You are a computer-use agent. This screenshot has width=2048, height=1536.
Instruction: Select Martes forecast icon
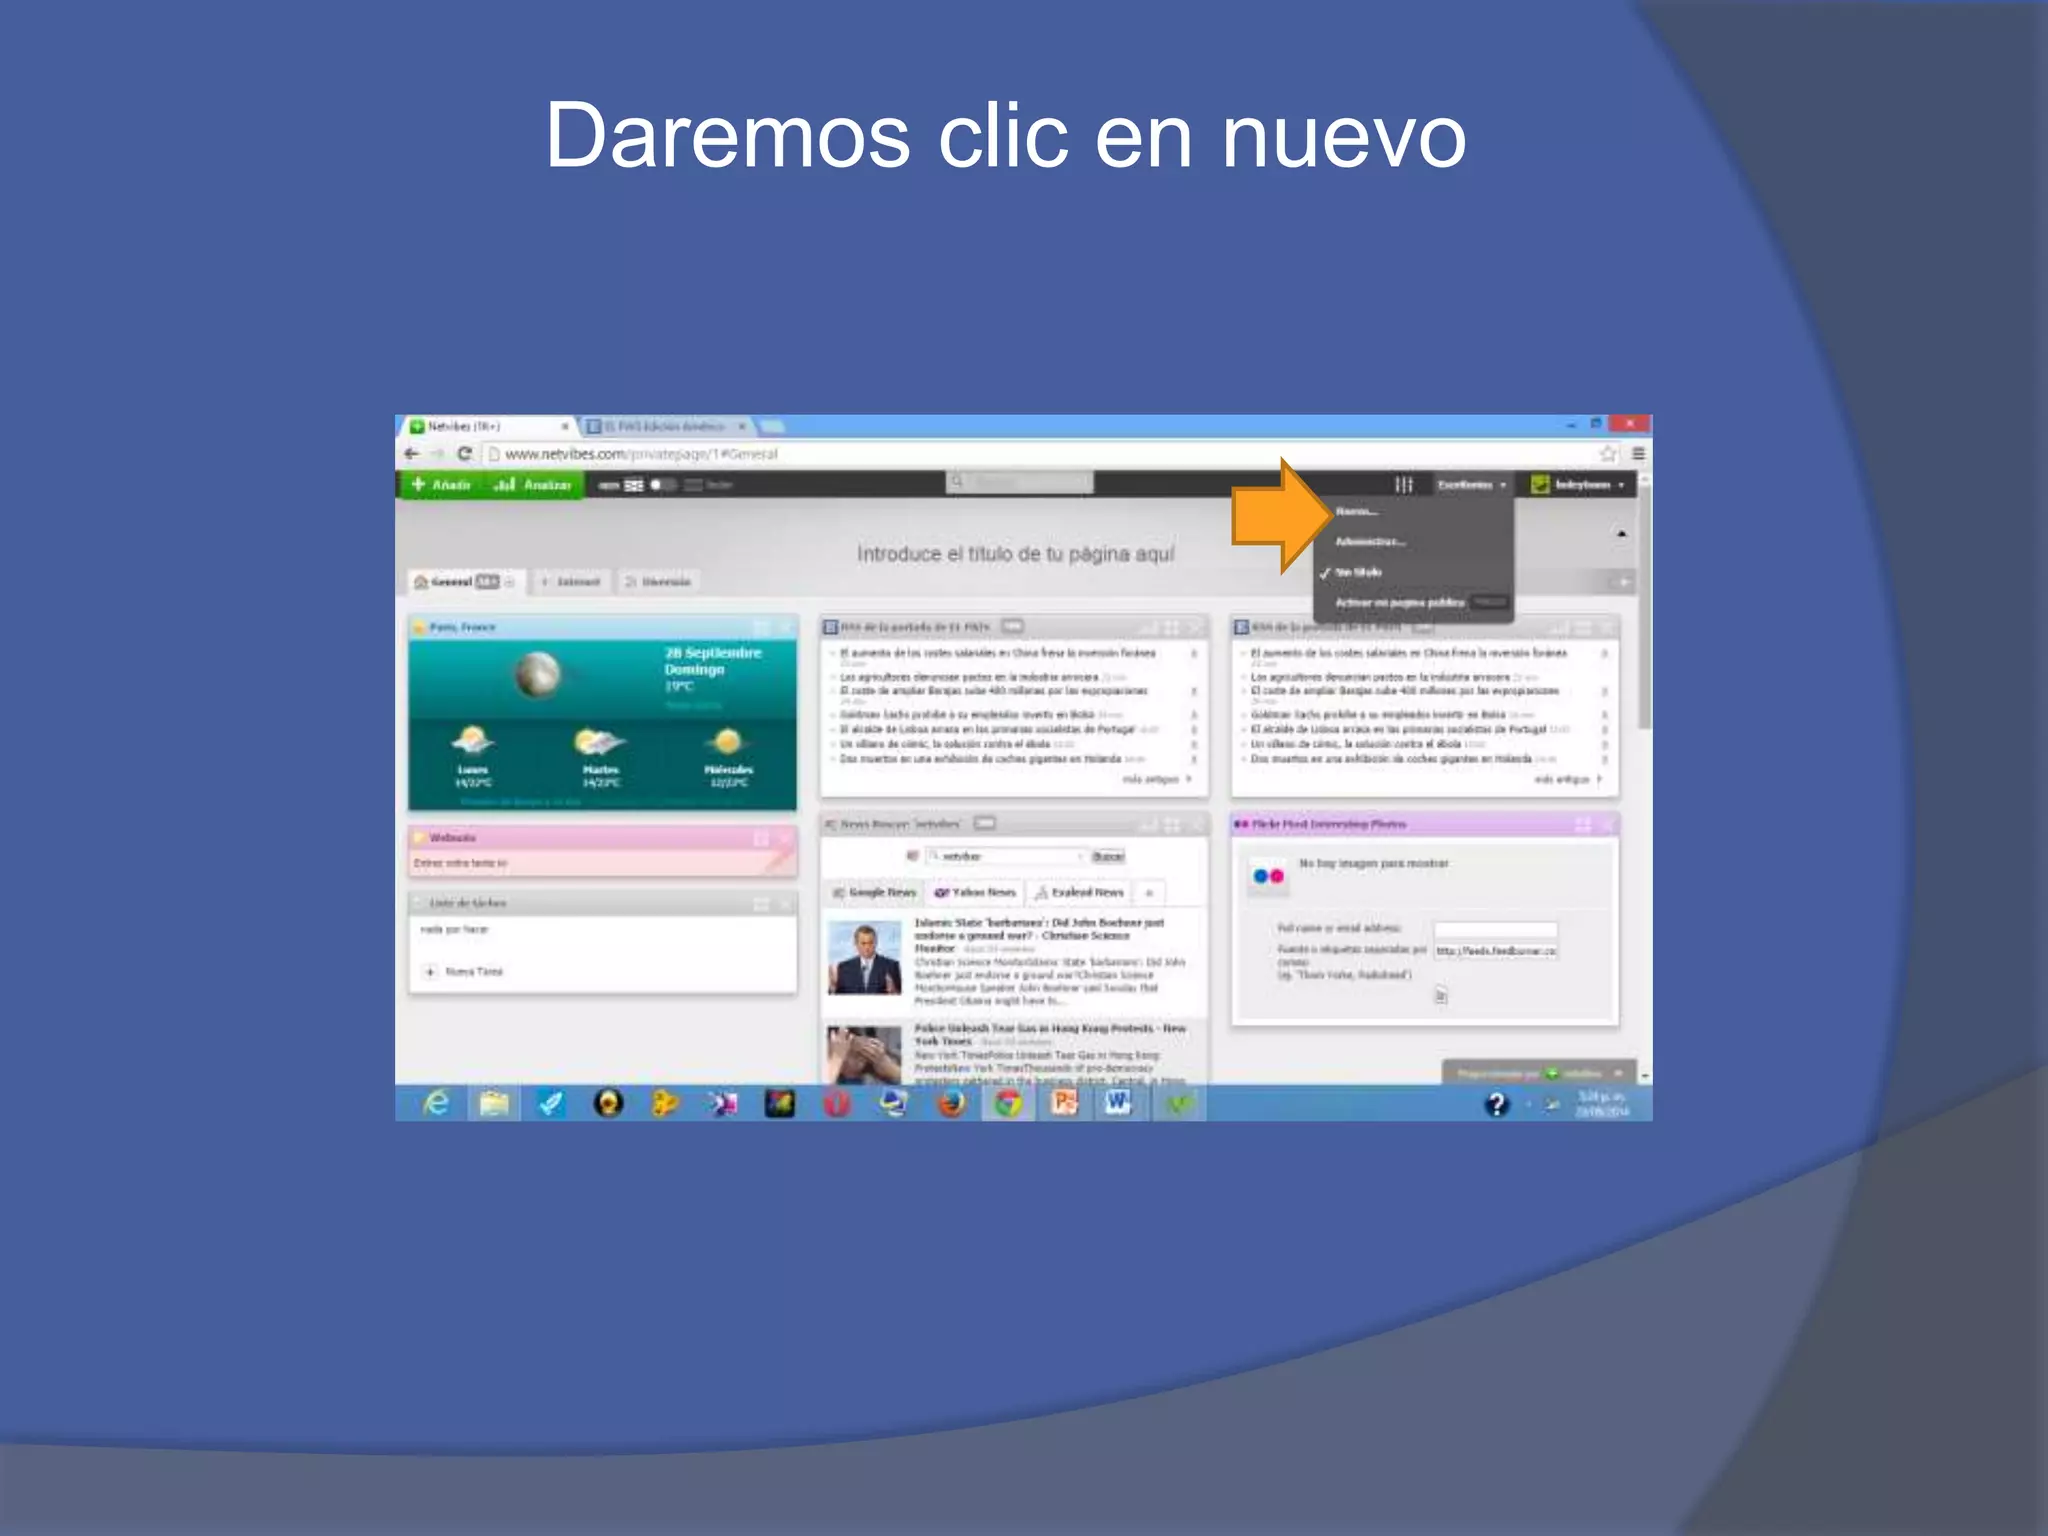point(599,742)
